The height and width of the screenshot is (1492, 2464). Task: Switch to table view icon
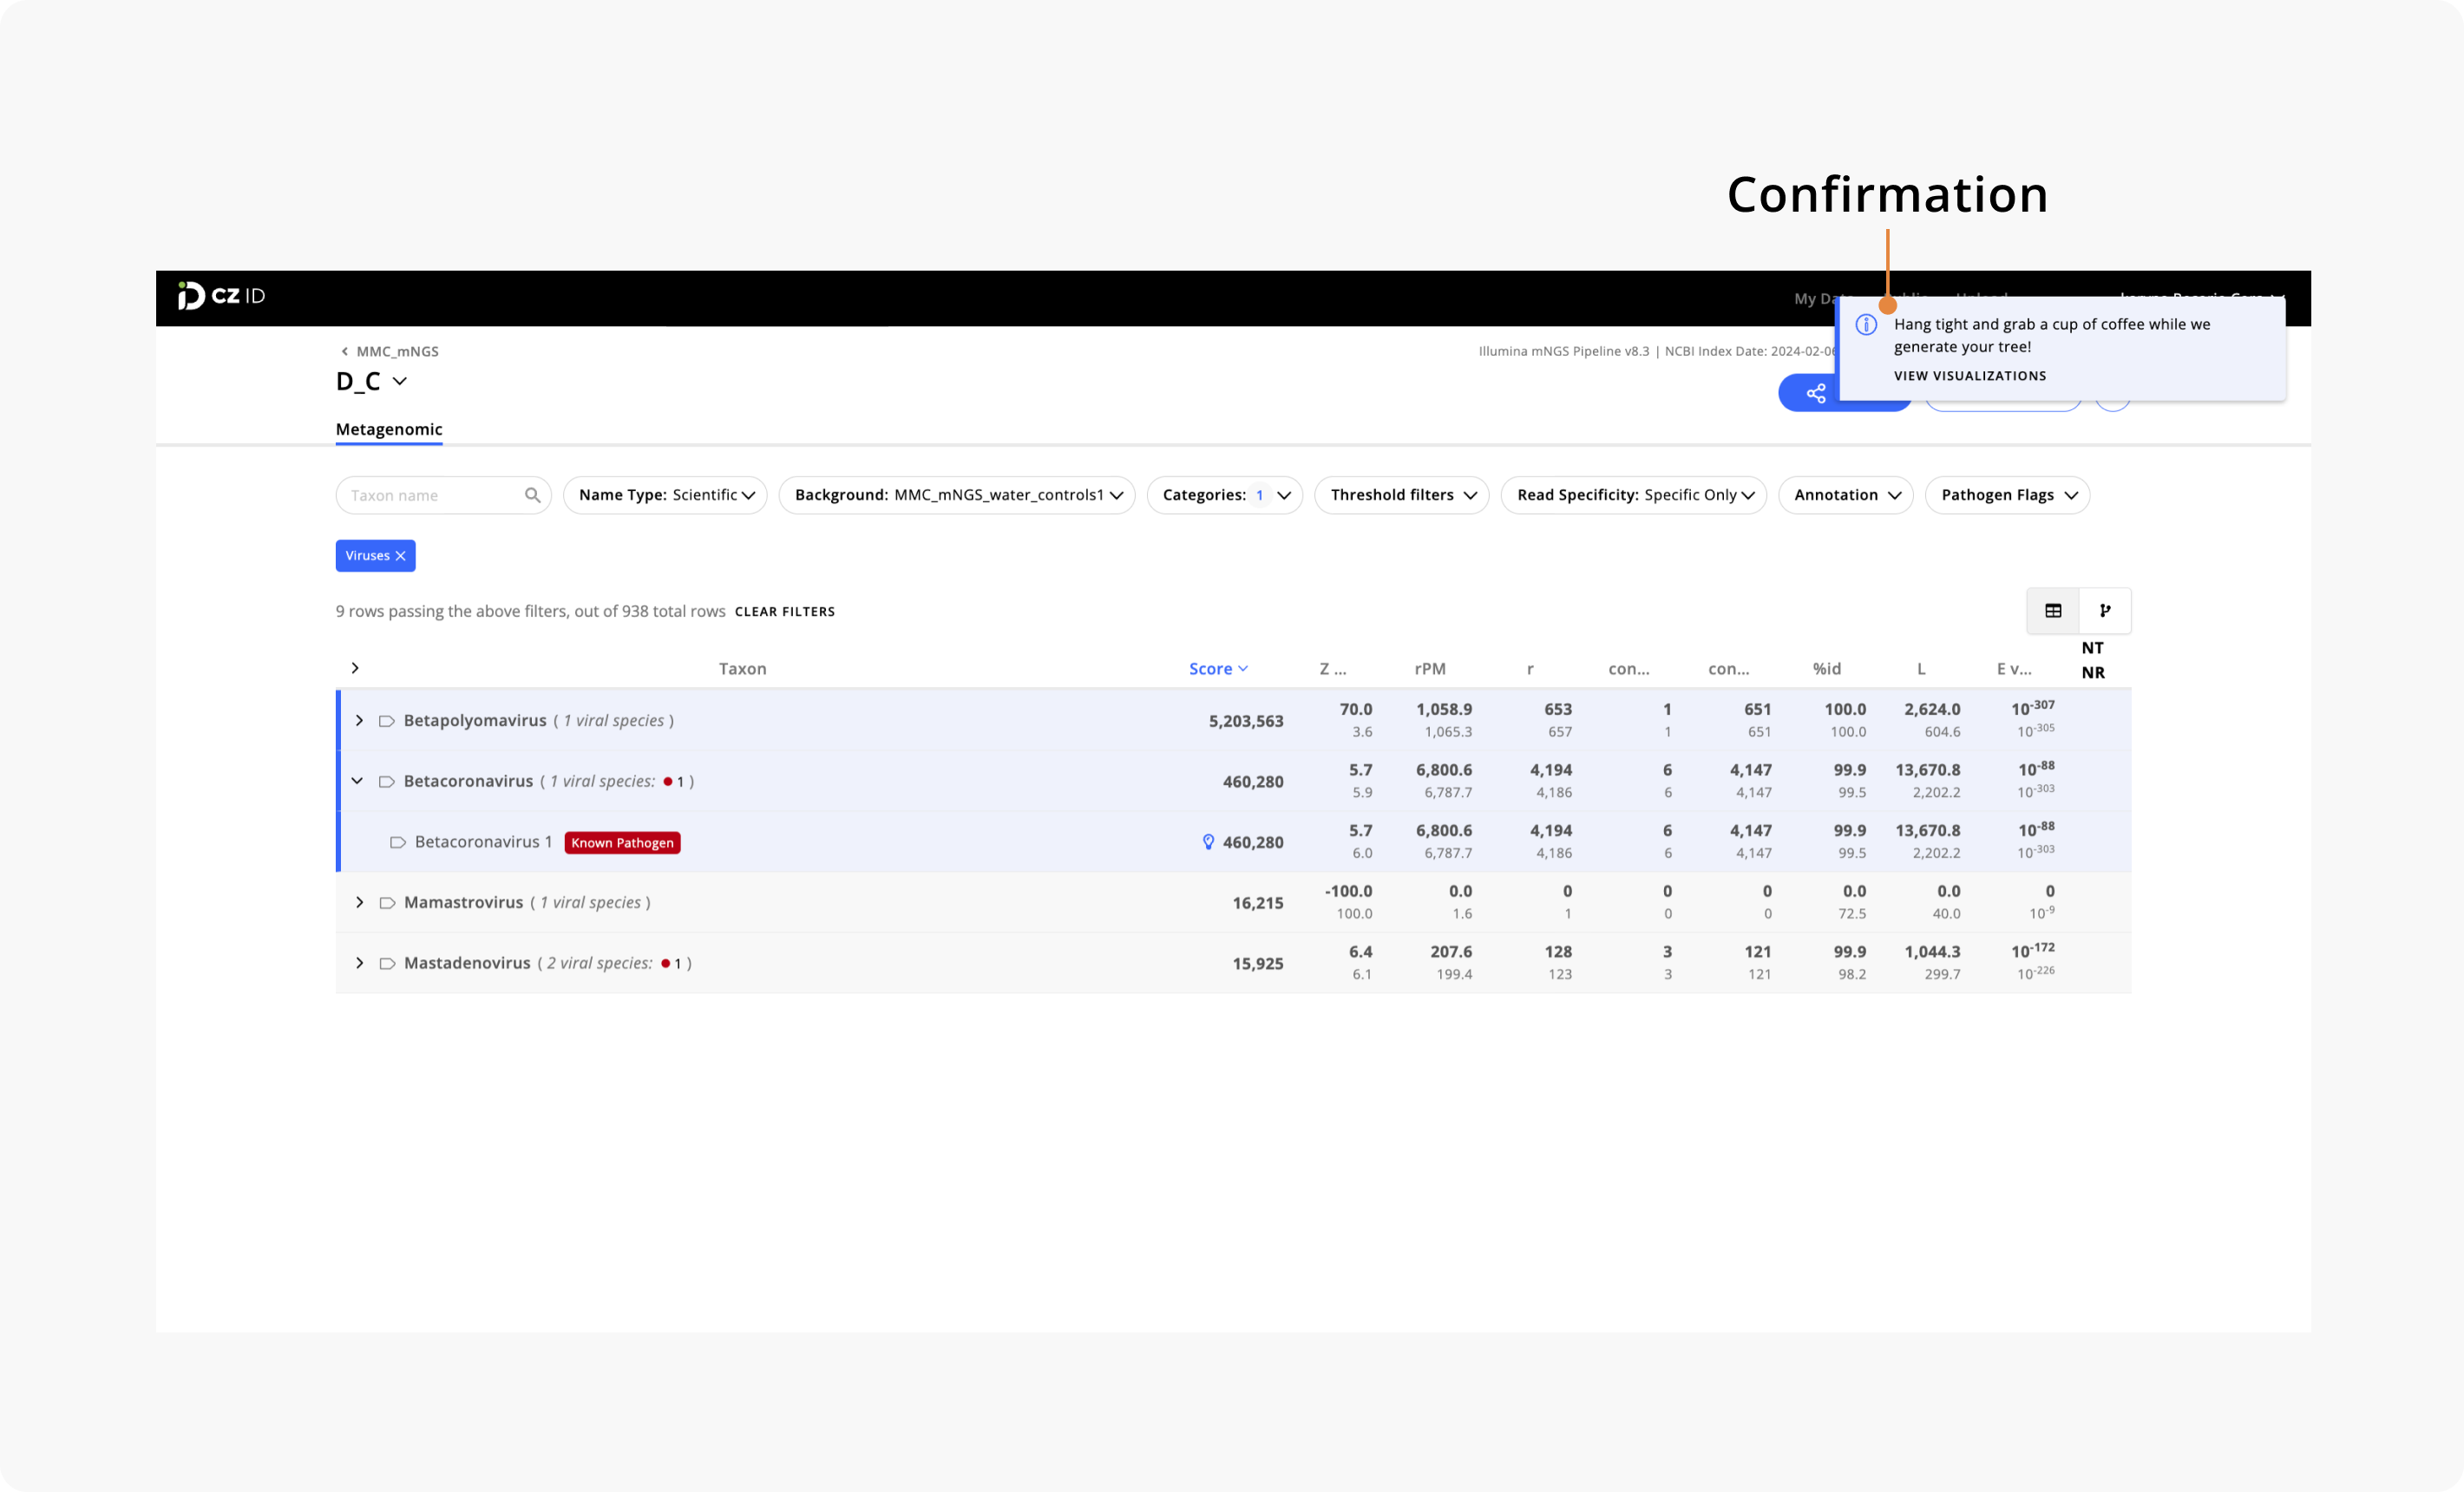pos(2053,611)
